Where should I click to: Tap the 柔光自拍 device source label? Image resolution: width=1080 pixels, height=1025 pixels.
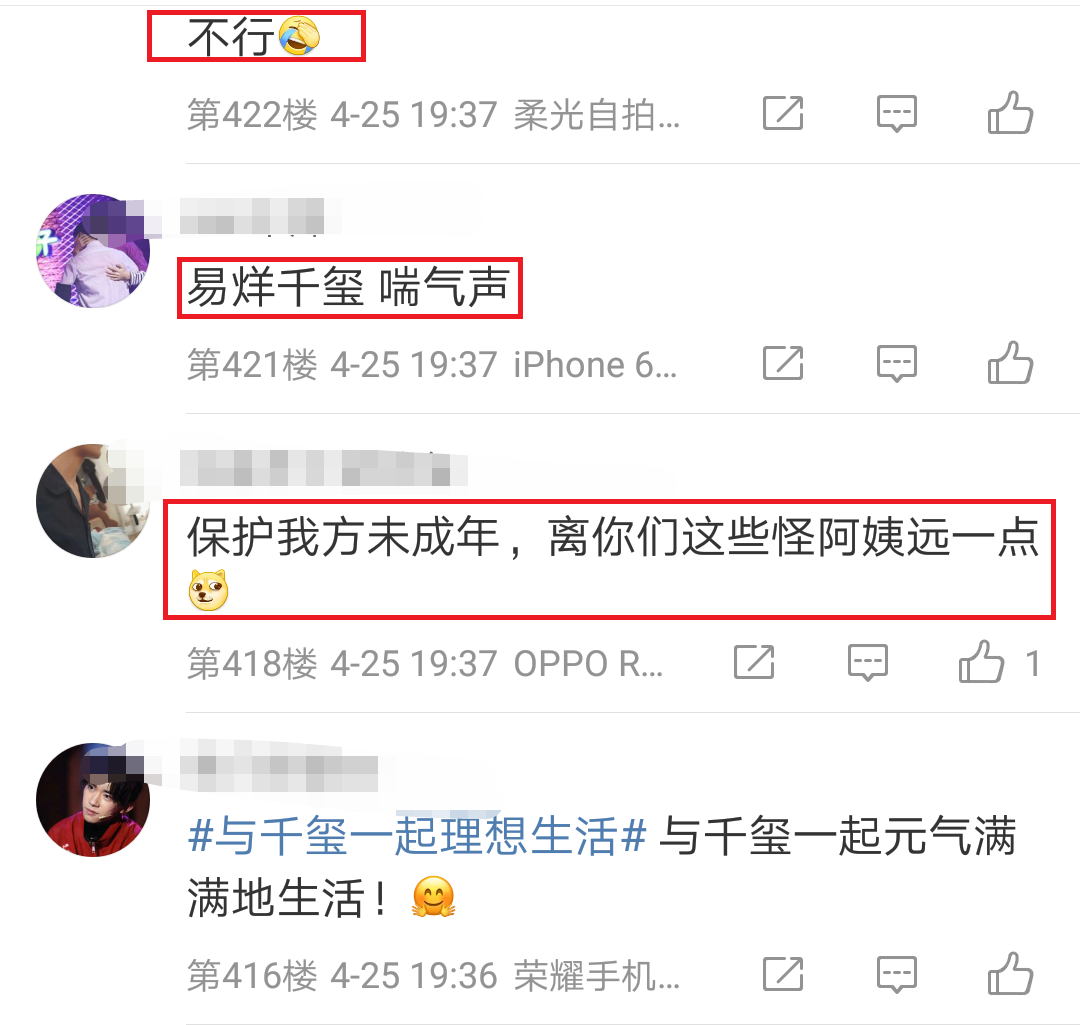coord(596,114)
